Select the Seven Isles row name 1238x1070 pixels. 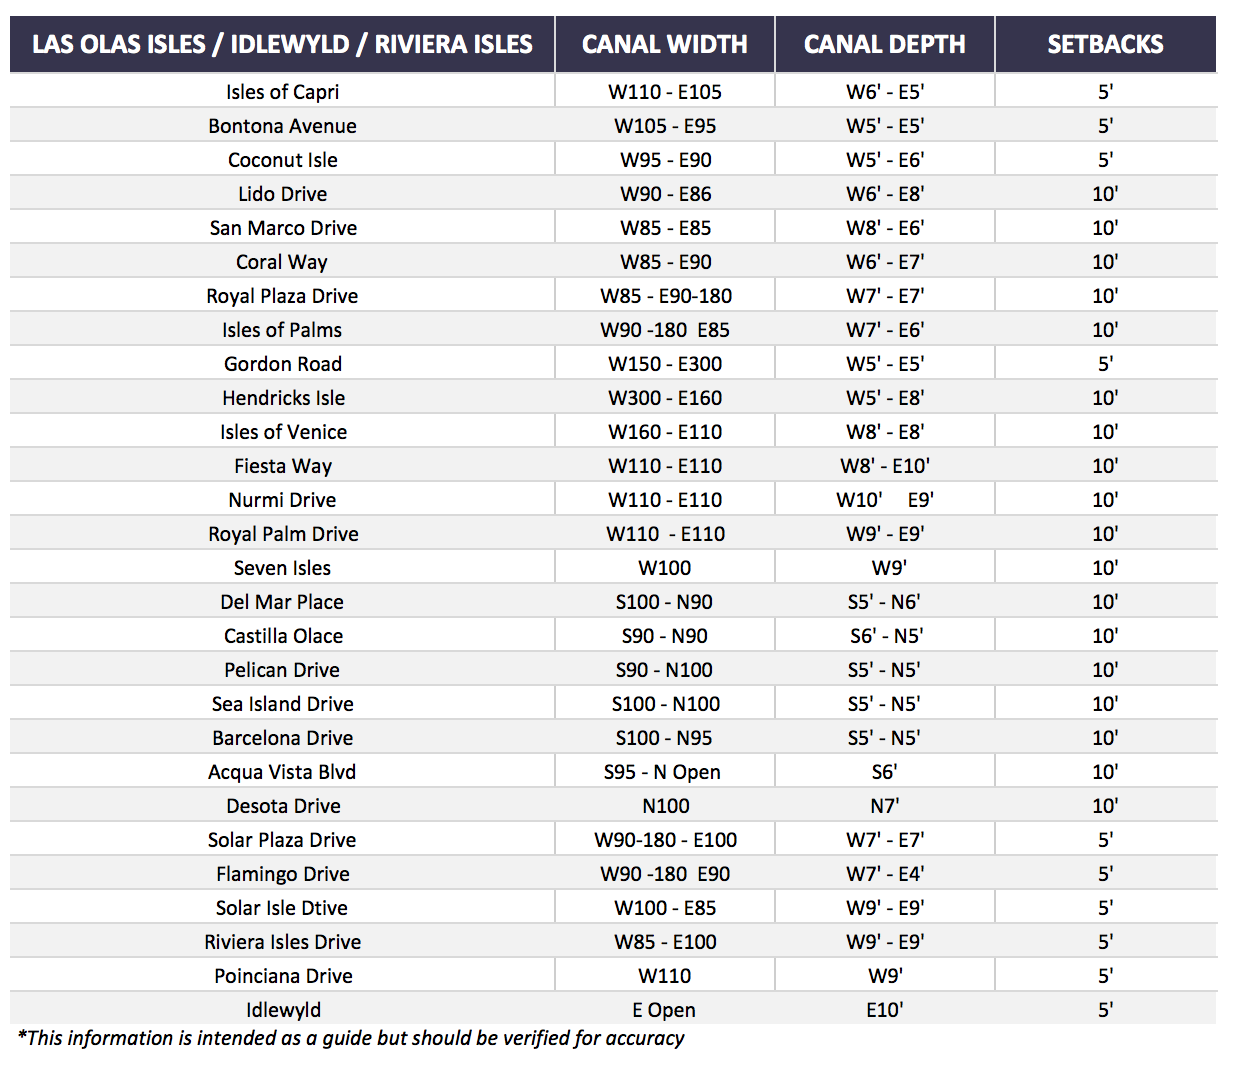click(x=282, y=568)
